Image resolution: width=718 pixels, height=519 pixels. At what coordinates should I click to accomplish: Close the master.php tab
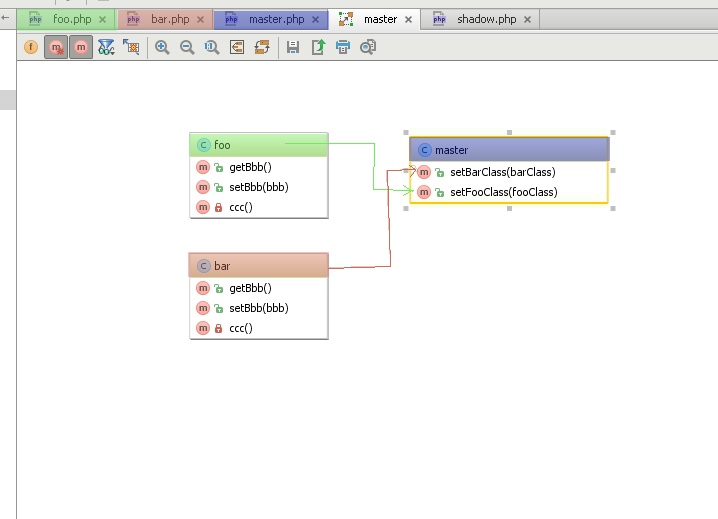(x=315, y=19)
